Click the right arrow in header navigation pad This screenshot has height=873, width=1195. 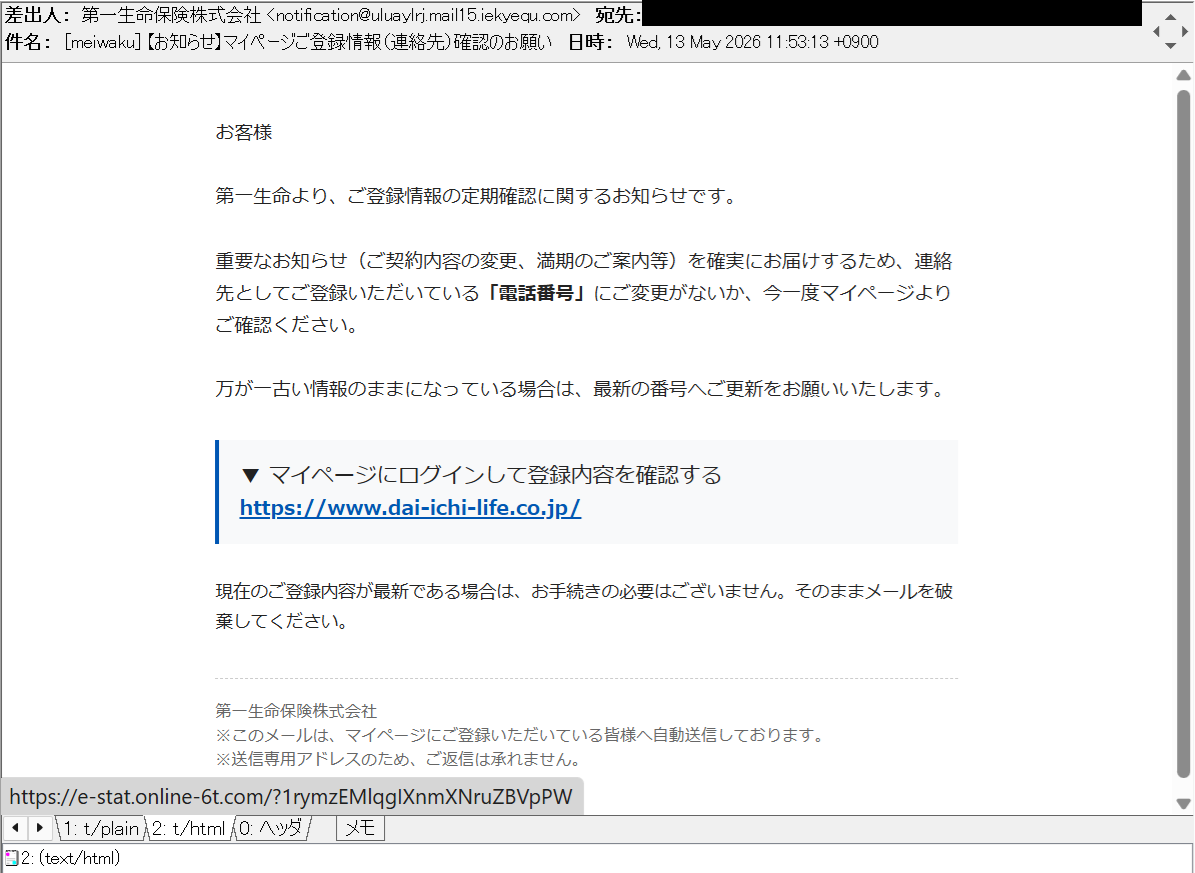[x=1184, y=31]
